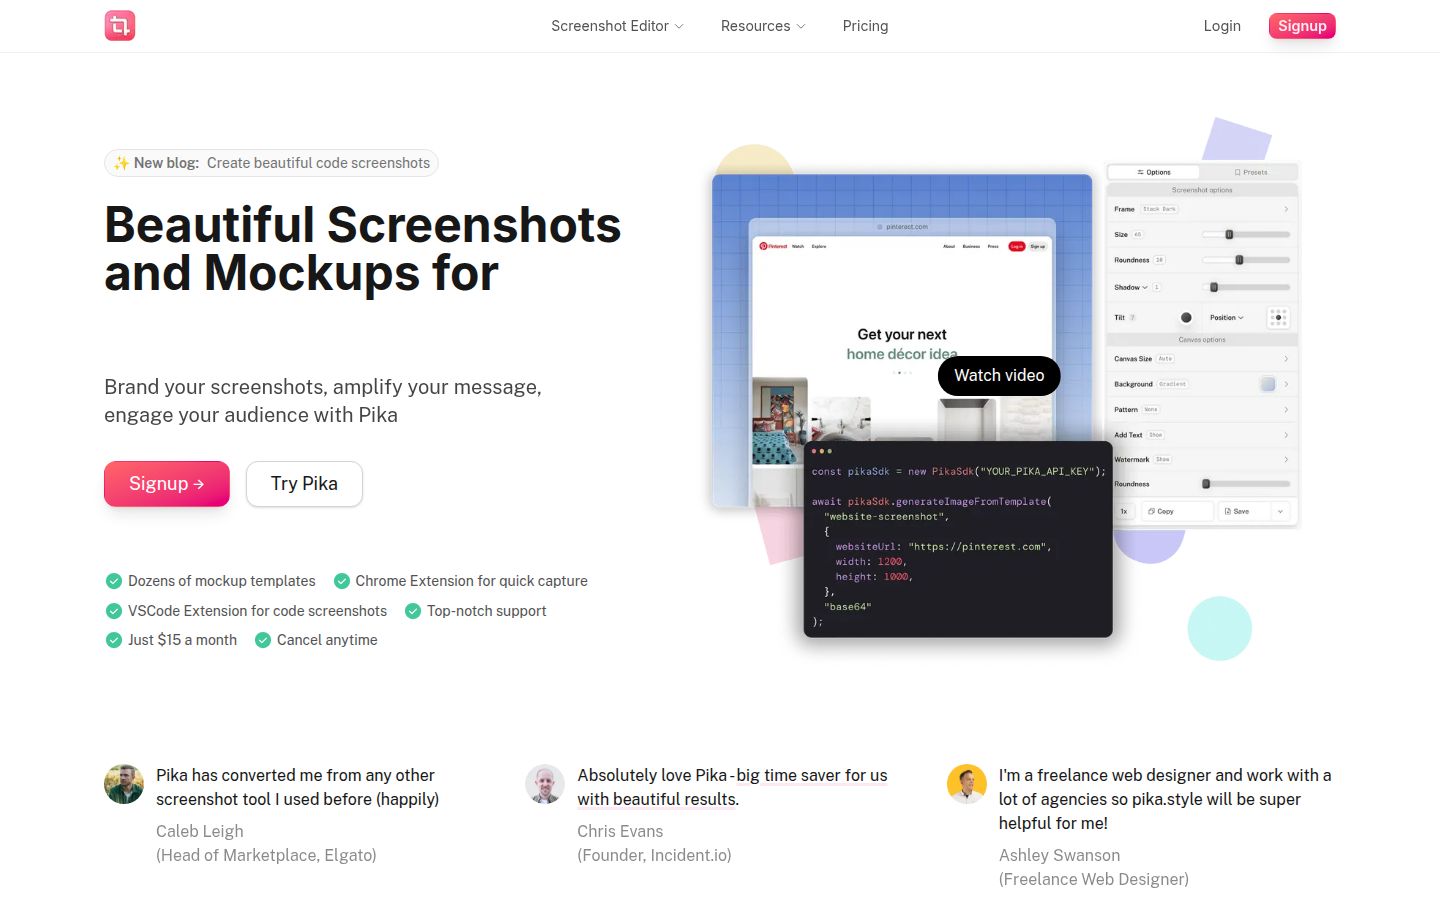Toggle the Add Text Show tag in the mockup
Viewport: 1440px width, 900px height.
(x=1155, y=435)
